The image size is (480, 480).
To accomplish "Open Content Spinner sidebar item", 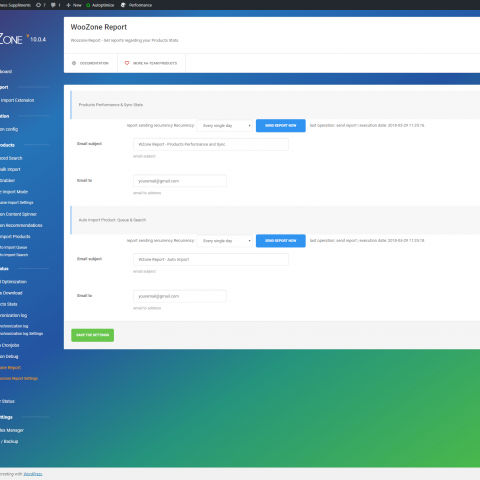I will point(18,214).
